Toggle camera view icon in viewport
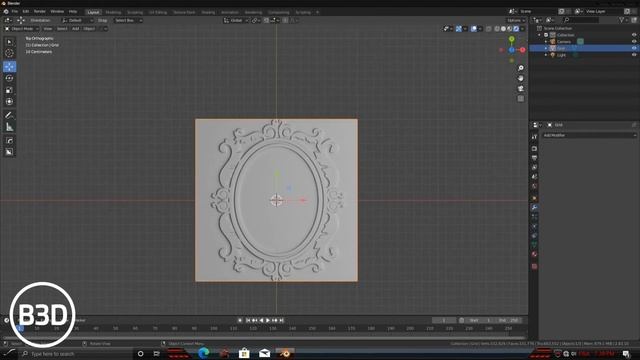 click(x=521, y=89)
